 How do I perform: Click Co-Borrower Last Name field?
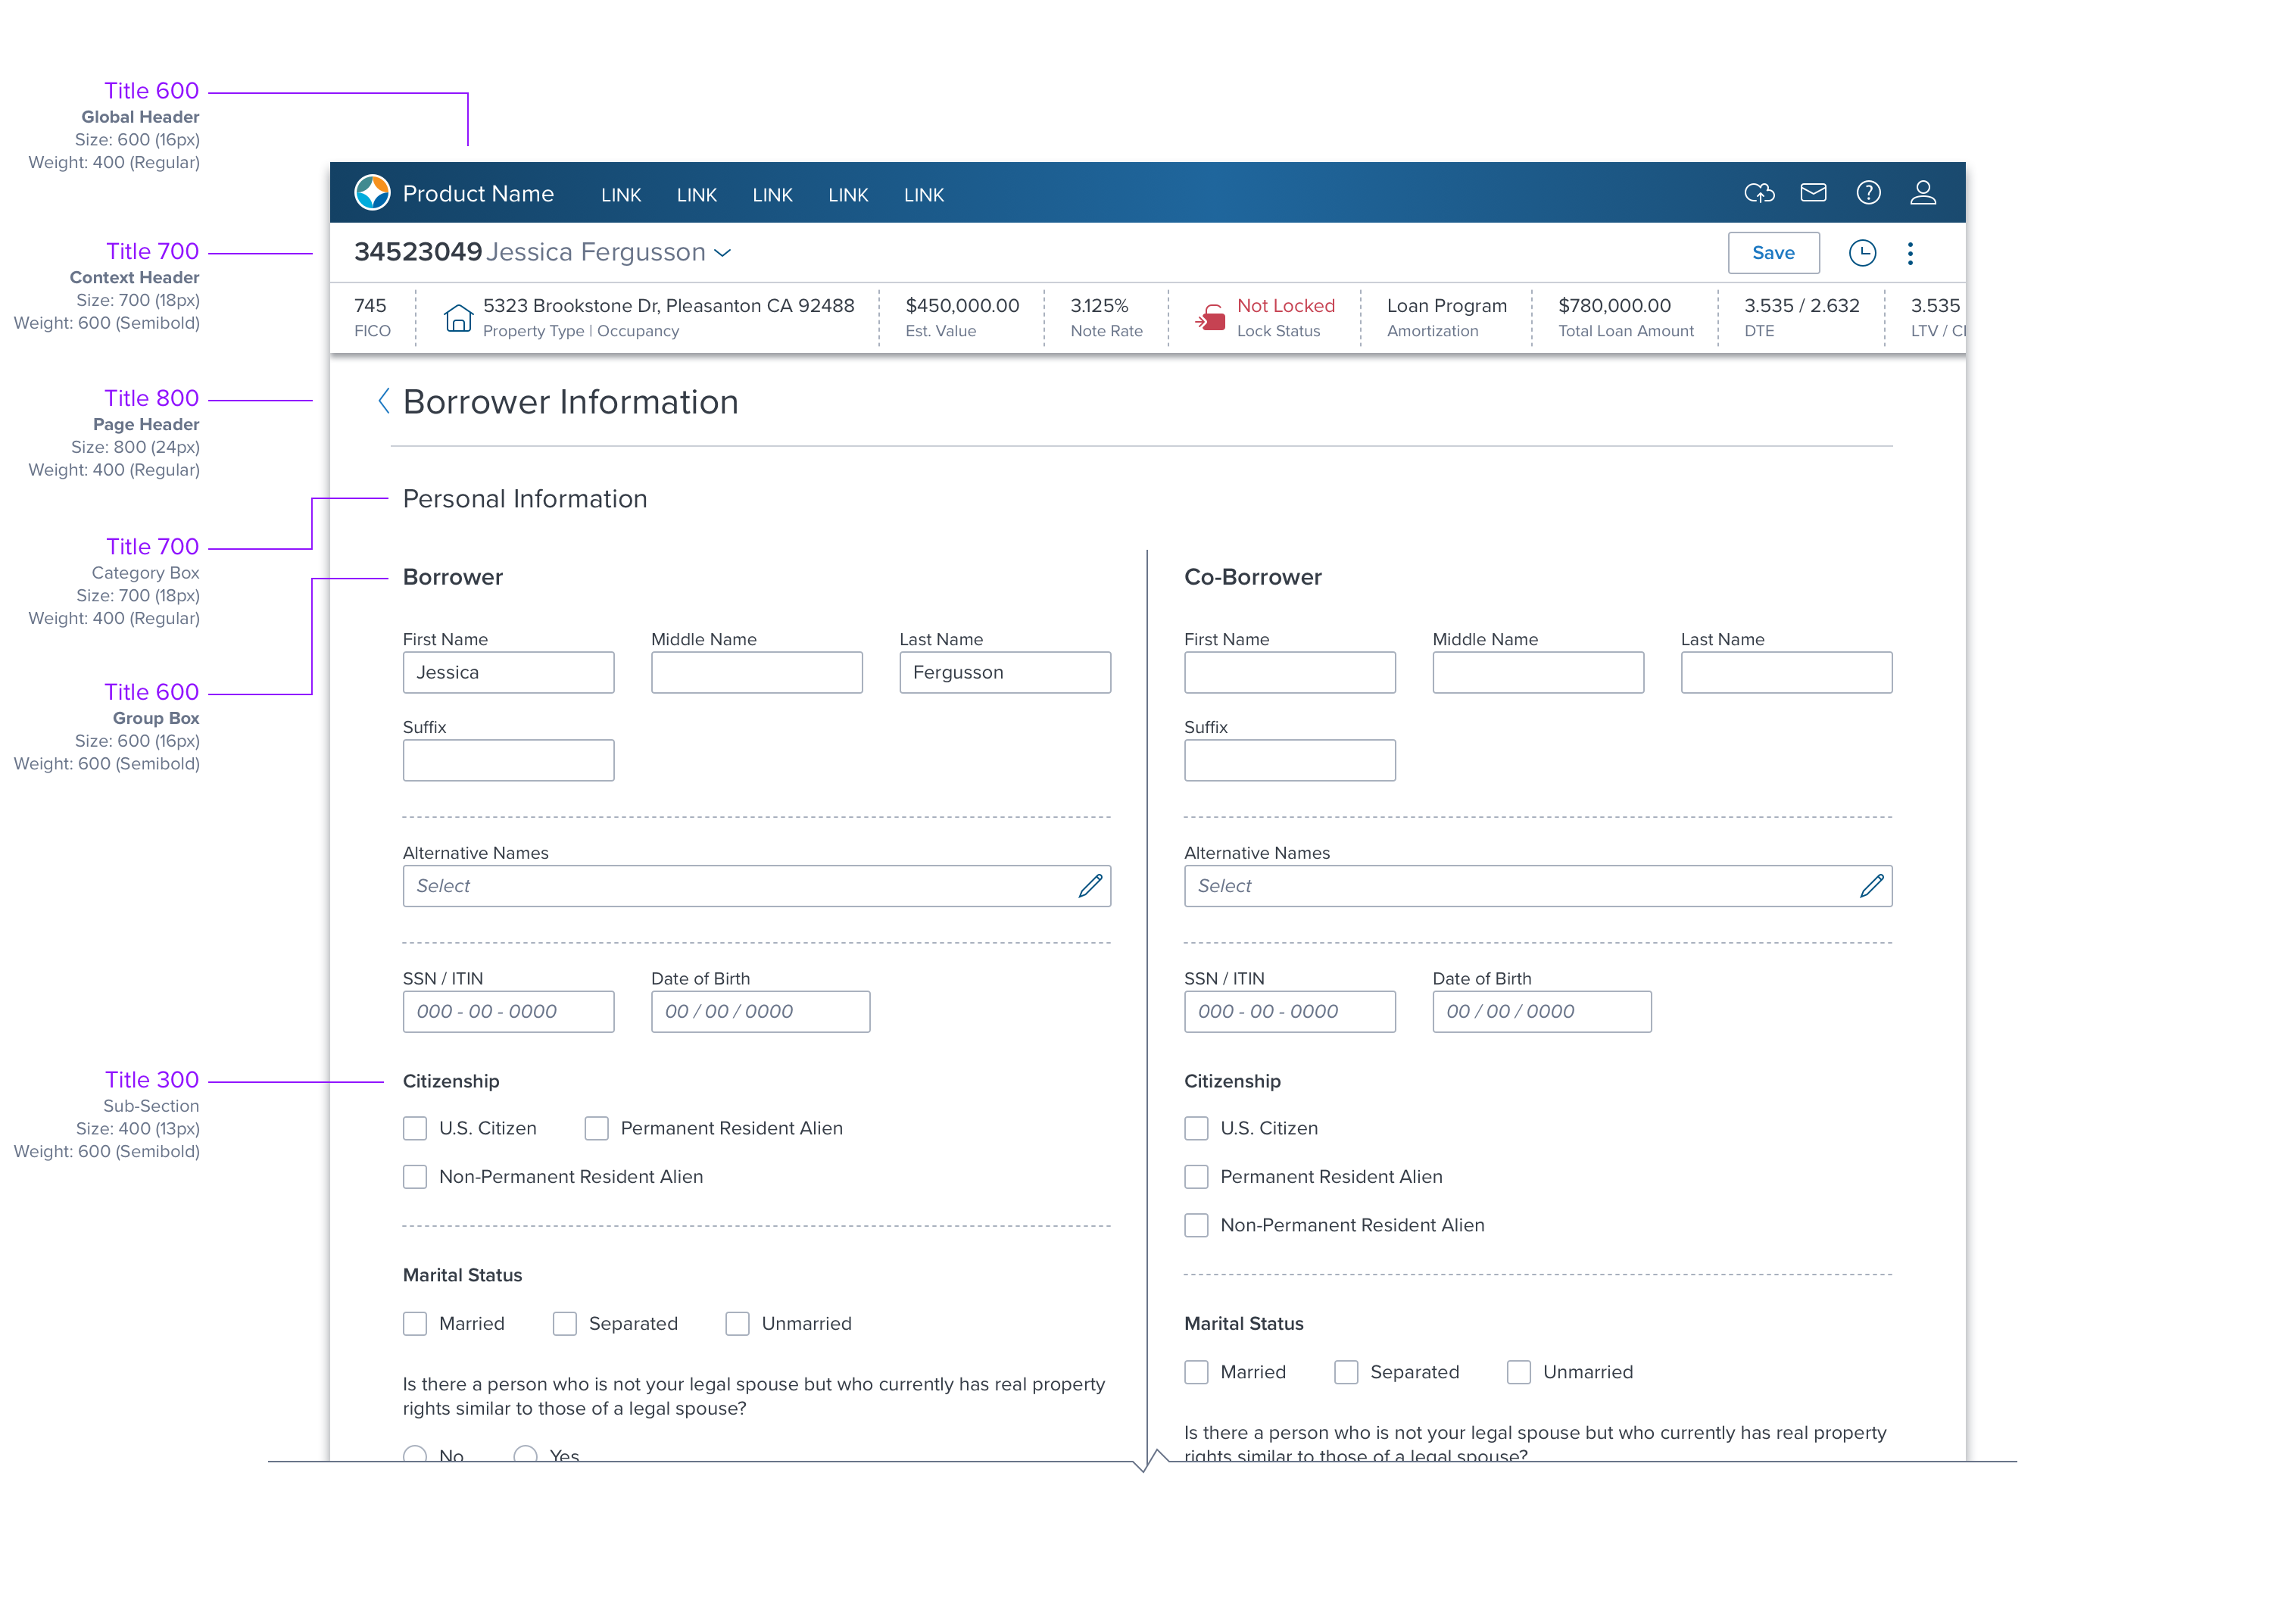(x=1786, y=672)
